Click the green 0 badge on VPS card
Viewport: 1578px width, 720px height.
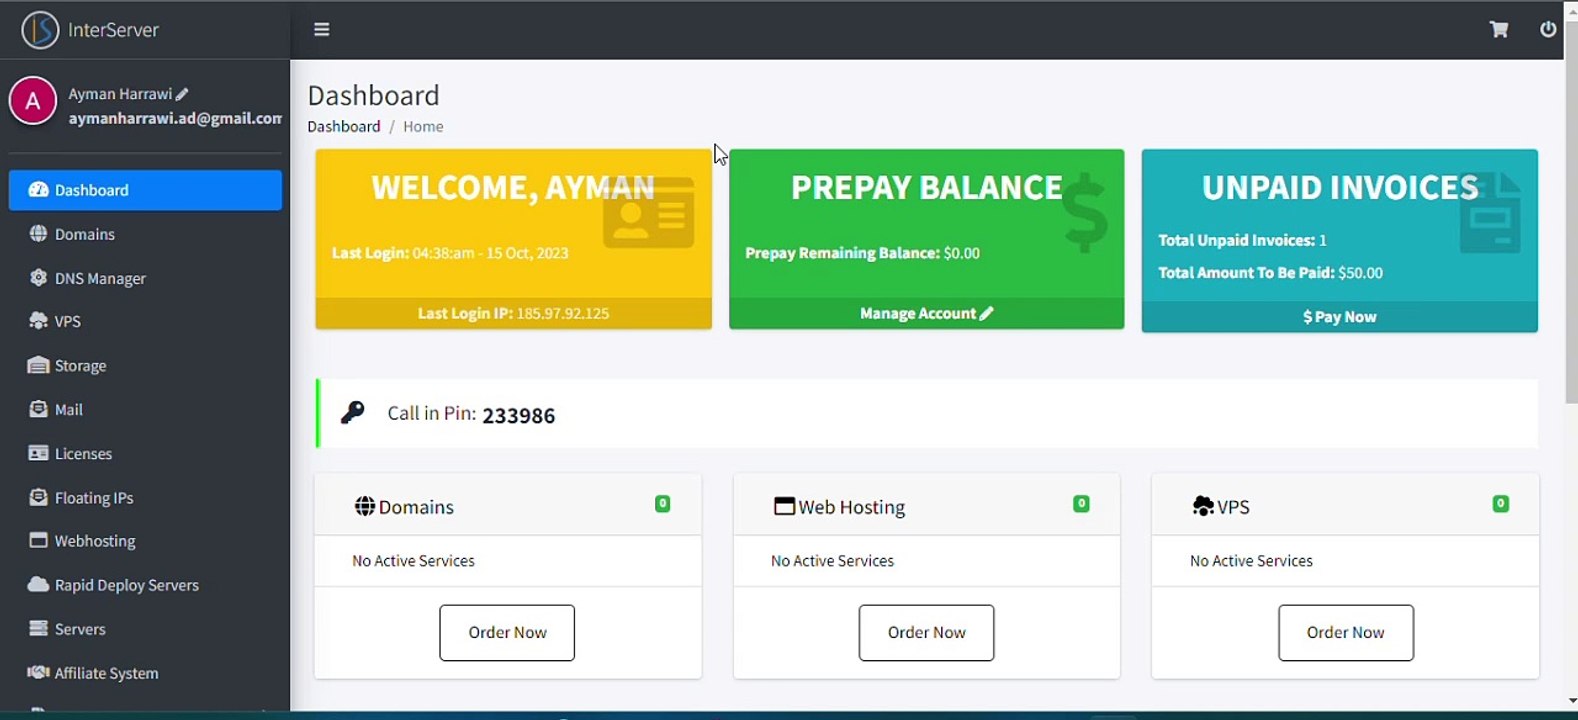point(1500,504)
